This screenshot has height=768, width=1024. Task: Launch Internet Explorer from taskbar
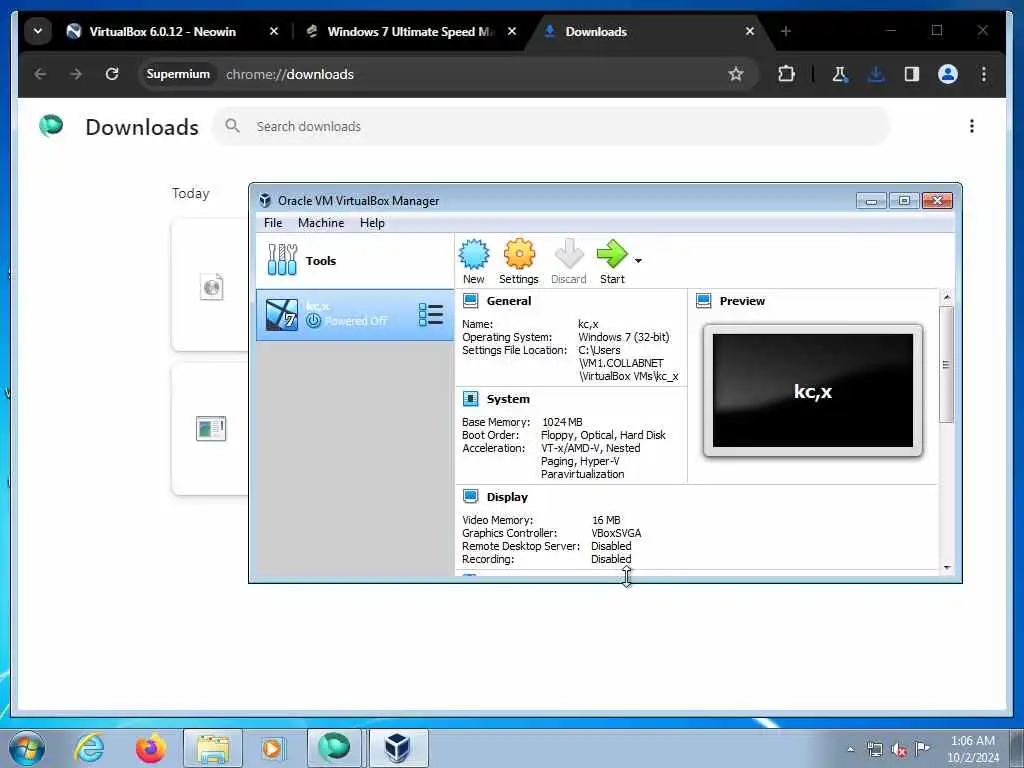pos(89,748)
